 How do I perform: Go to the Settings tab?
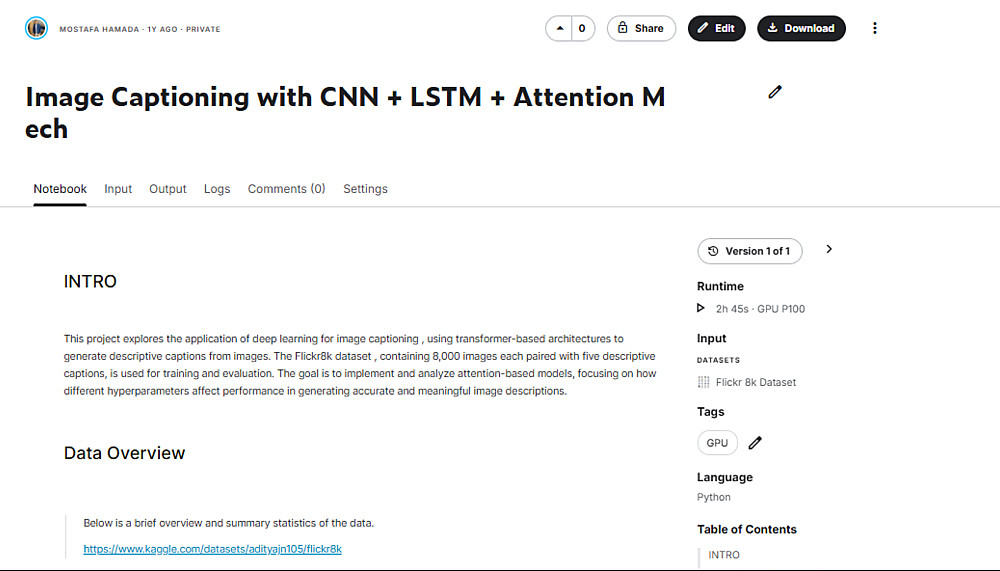tap(365, 189)
